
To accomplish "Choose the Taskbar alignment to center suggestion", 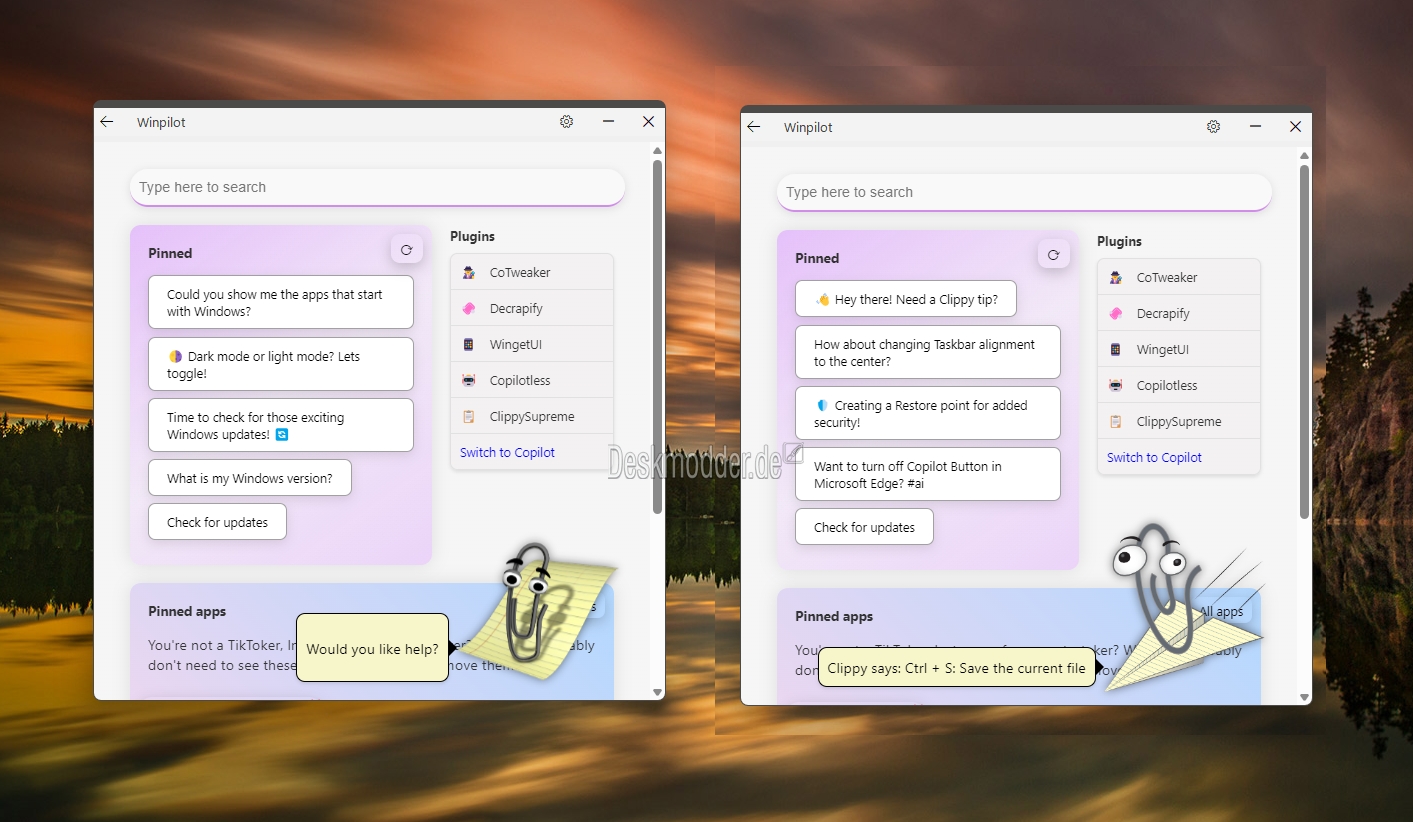I will coord(928,352).
